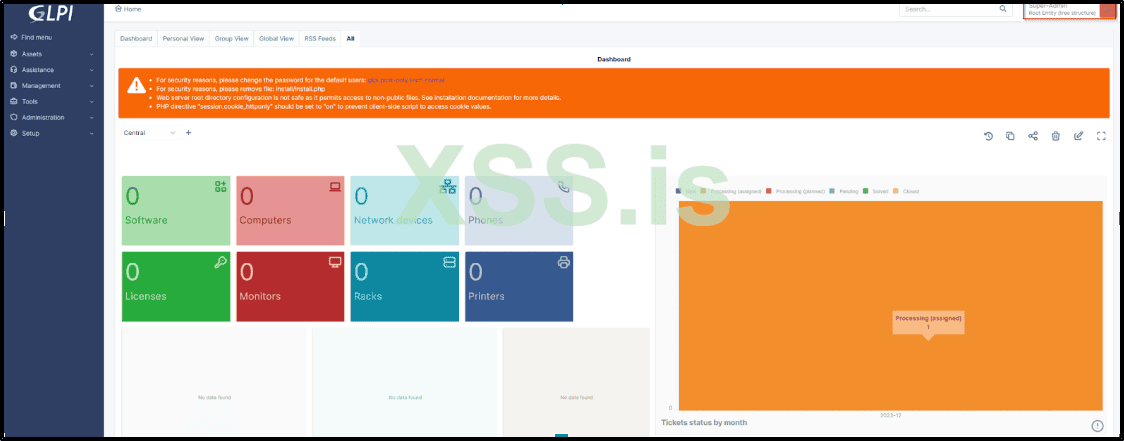The width and height of the screenshot is (1124, 441).
Task: Click the GLPI logo
Action: click(x=52, y=14)
